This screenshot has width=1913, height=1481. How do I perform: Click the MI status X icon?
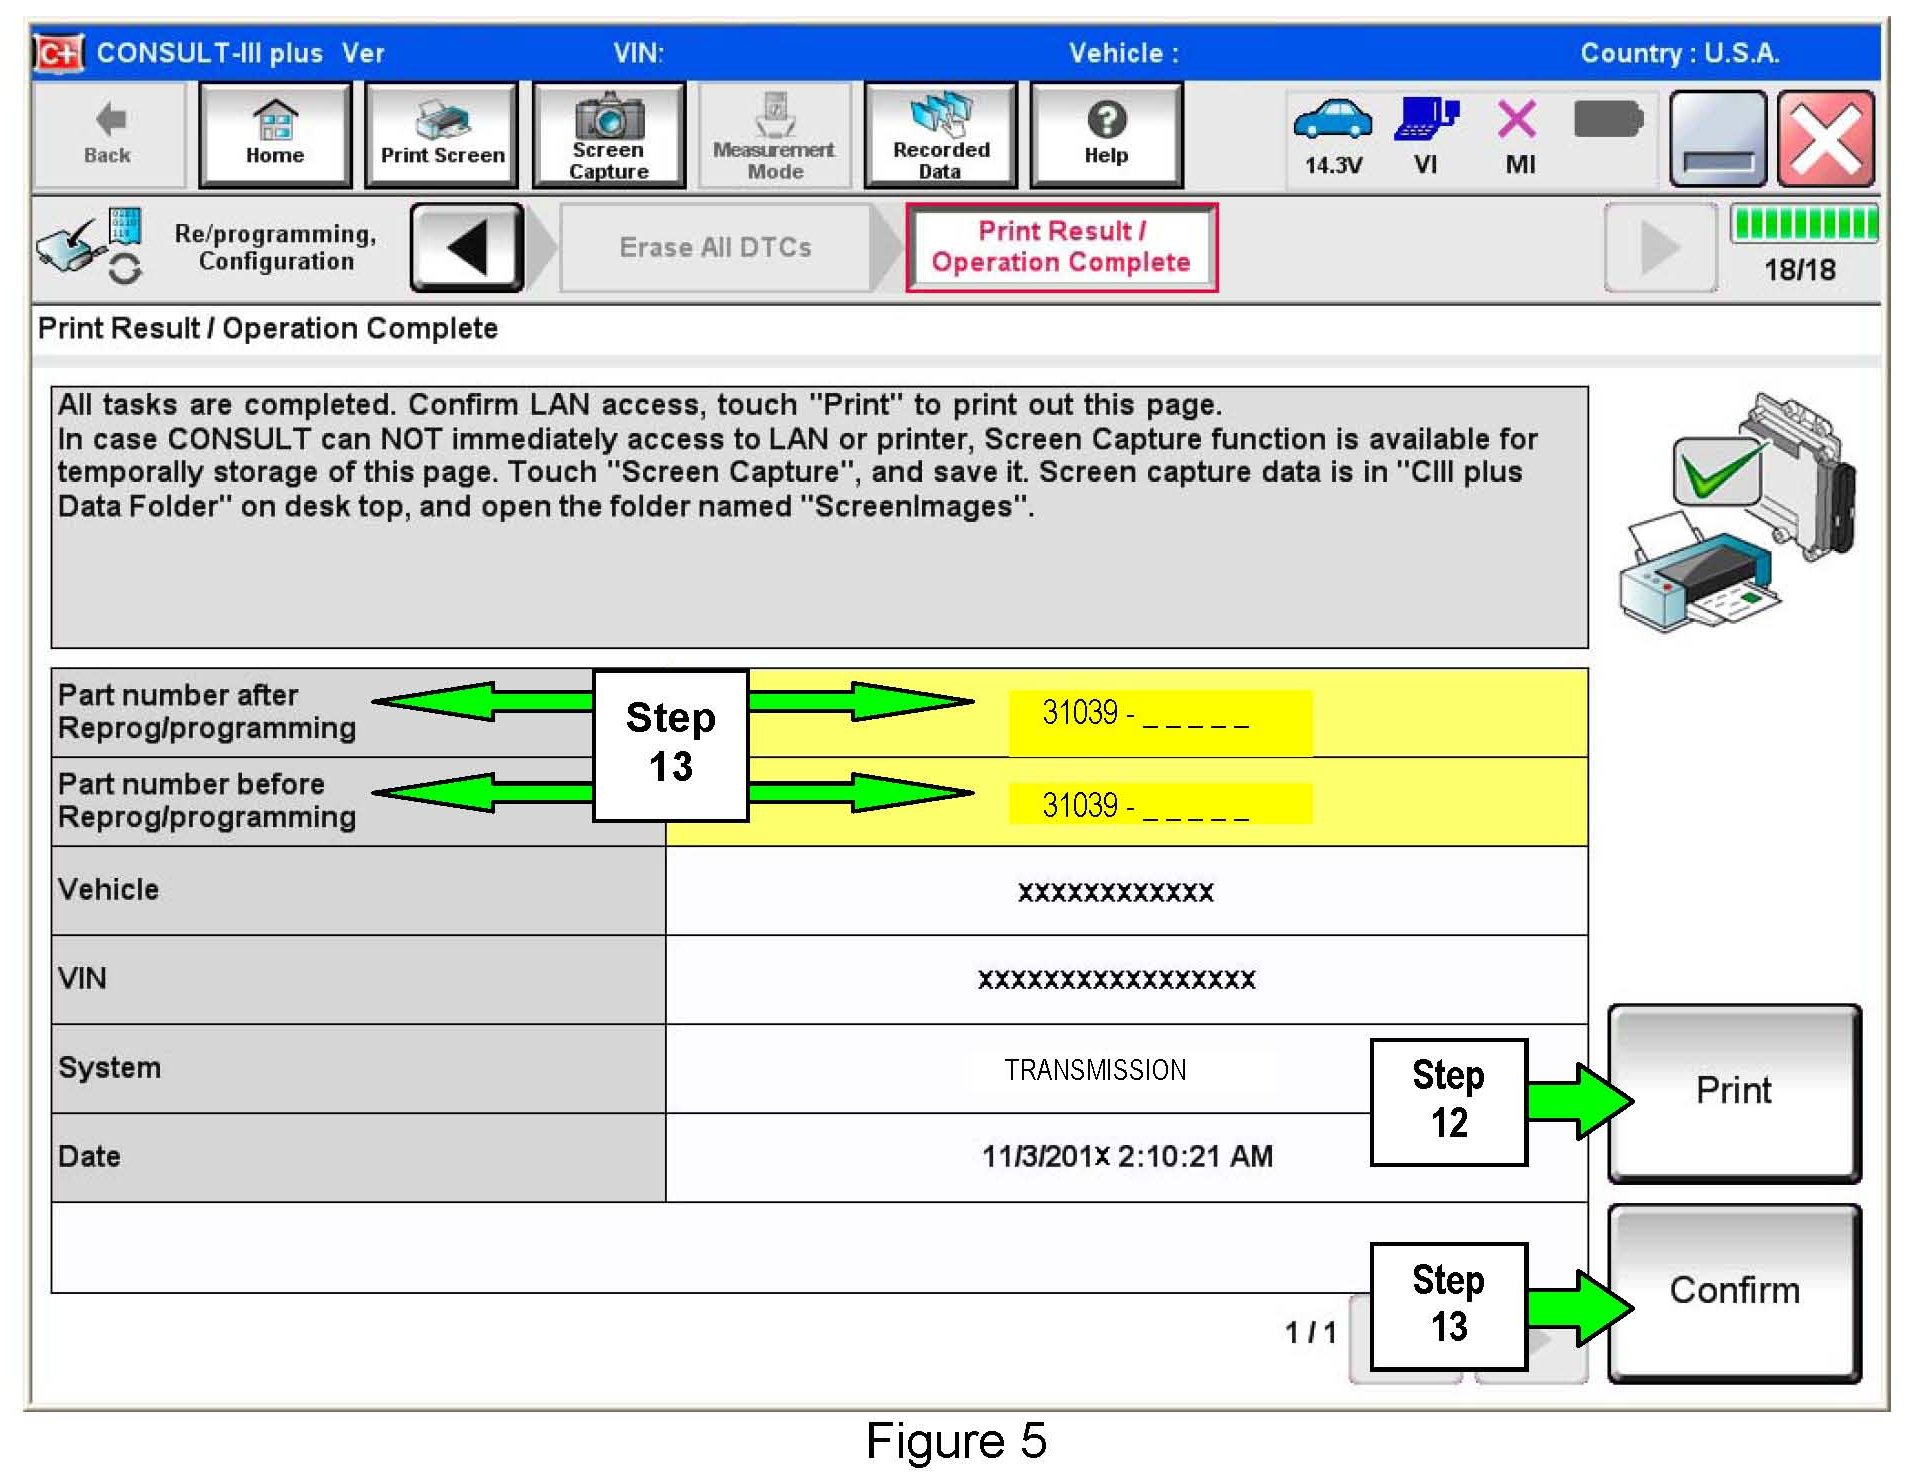point(1518,136)
